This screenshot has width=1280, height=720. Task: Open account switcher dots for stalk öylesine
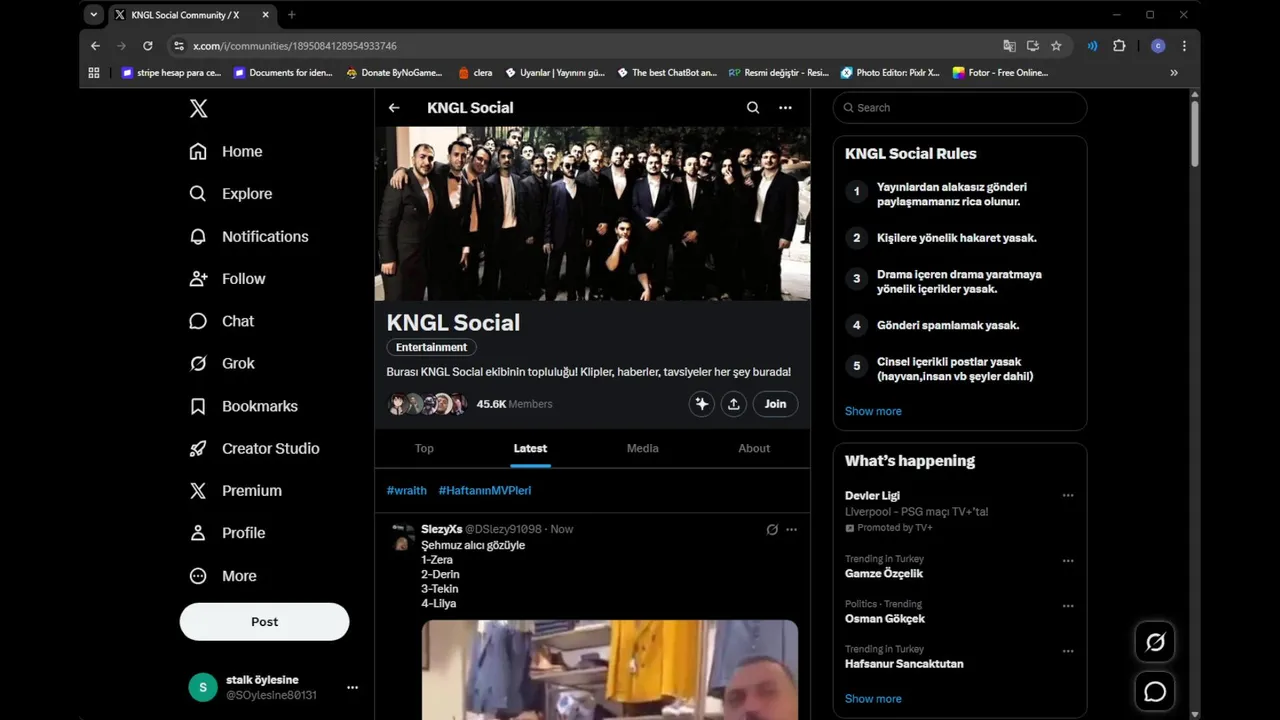point(352,687)
